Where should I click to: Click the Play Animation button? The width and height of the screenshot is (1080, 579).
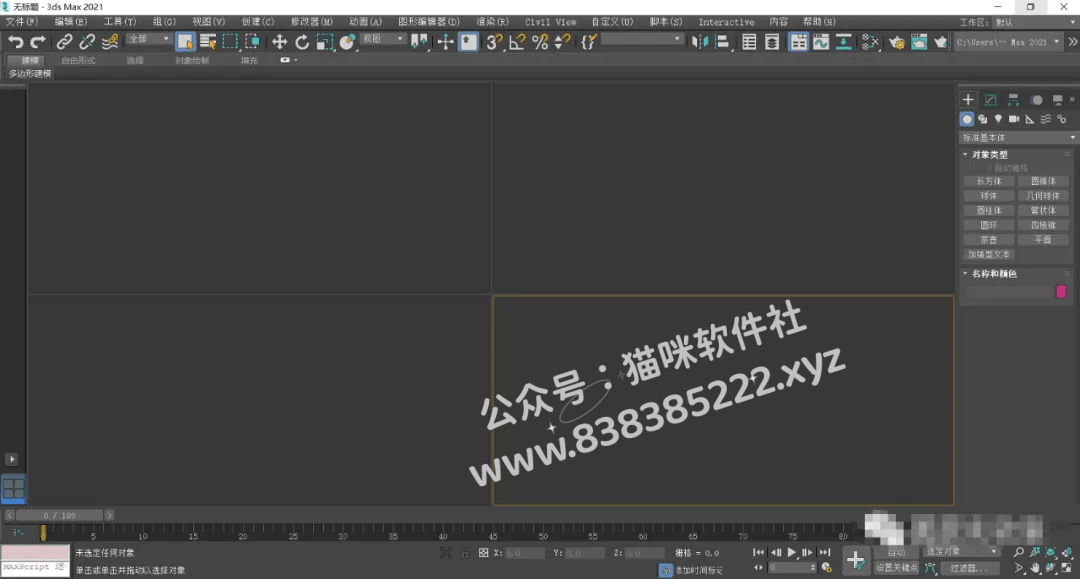pos(791,552)
